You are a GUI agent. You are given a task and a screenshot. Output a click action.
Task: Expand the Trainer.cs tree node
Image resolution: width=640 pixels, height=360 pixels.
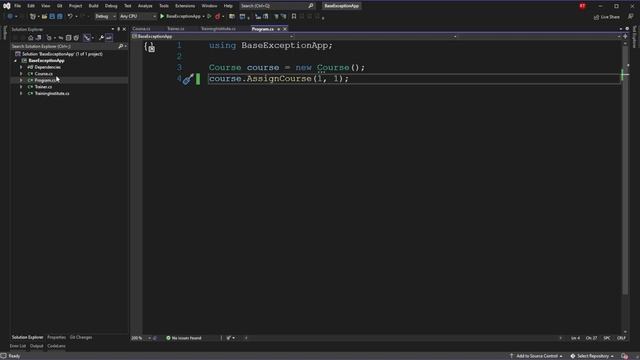(x=21, y=87)
